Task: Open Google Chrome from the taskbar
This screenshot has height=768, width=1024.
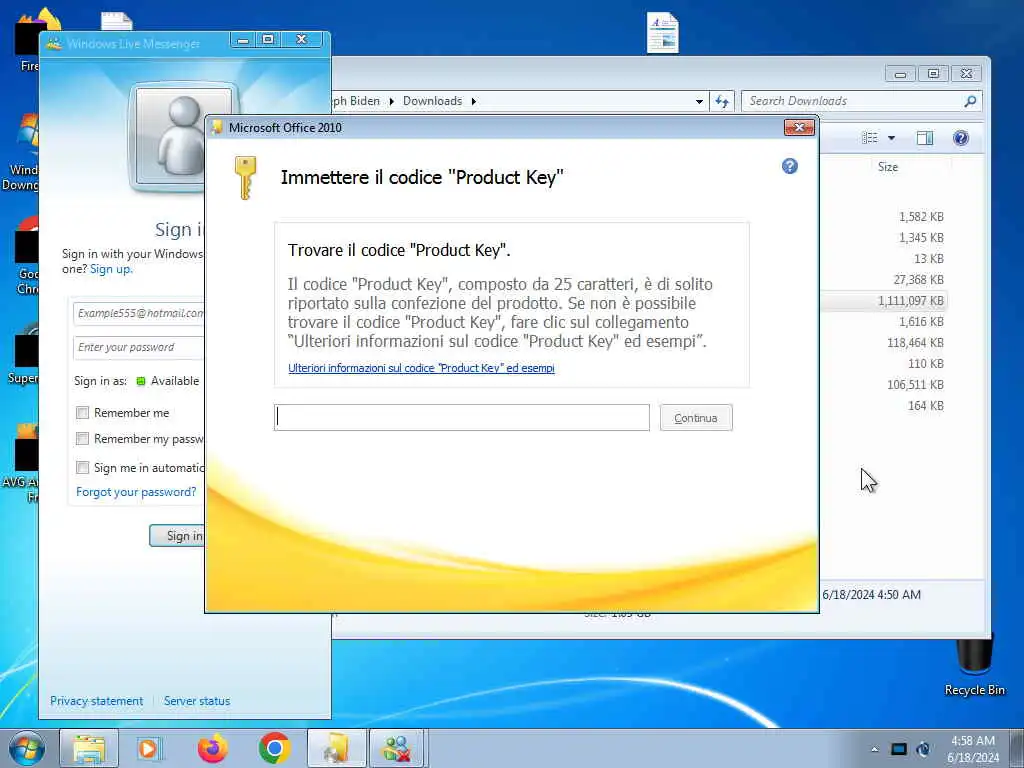Action: coord(274,748)
